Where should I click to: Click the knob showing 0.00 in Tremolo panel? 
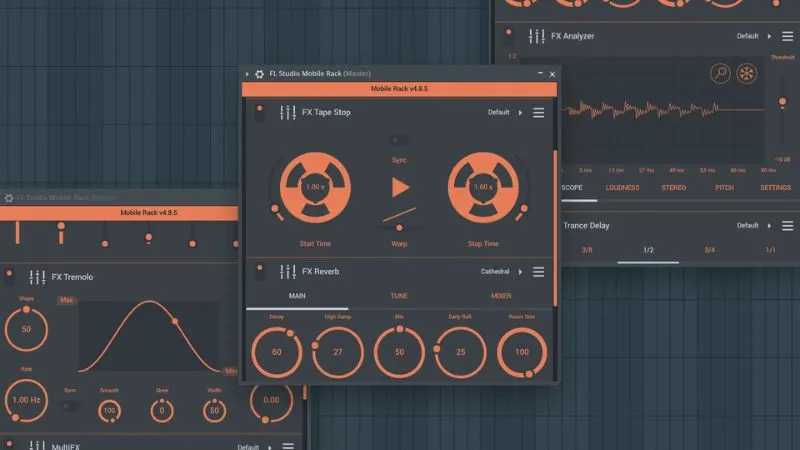click(271, 400)
